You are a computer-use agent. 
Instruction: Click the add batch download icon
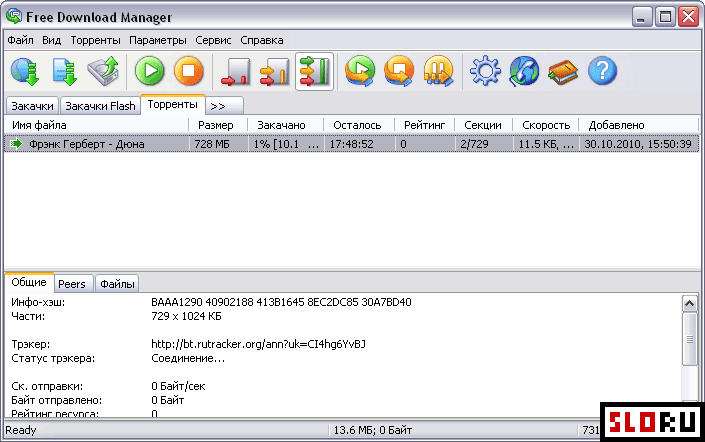coord(64,71)
